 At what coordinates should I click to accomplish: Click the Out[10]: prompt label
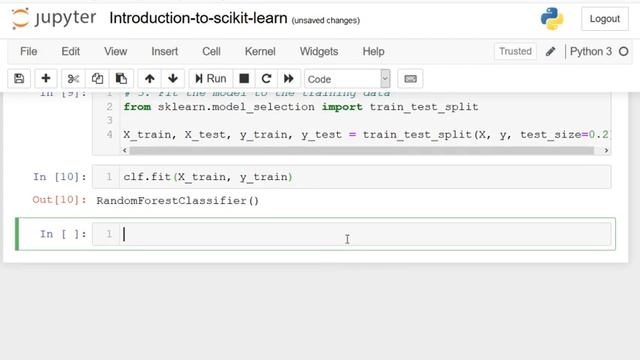coord(60,200)
